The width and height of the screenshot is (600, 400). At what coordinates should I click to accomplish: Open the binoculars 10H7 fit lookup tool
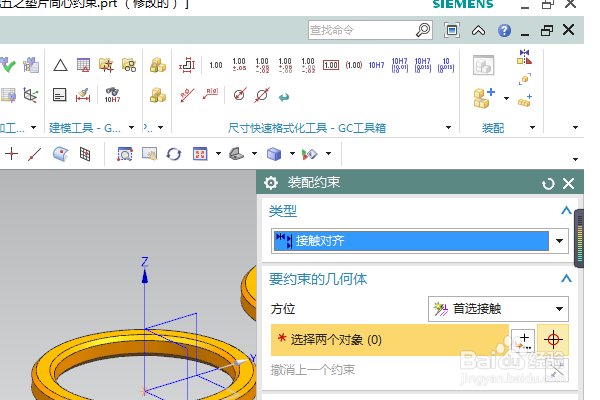[x=112, y=95]
